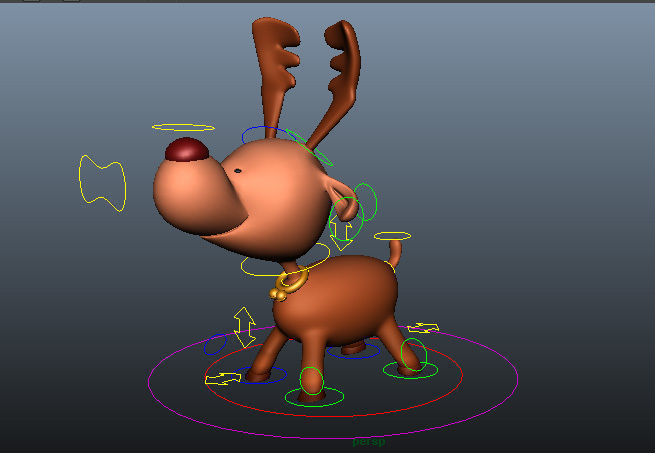Select the green ellipse control at the antler base

coord(310,148)
